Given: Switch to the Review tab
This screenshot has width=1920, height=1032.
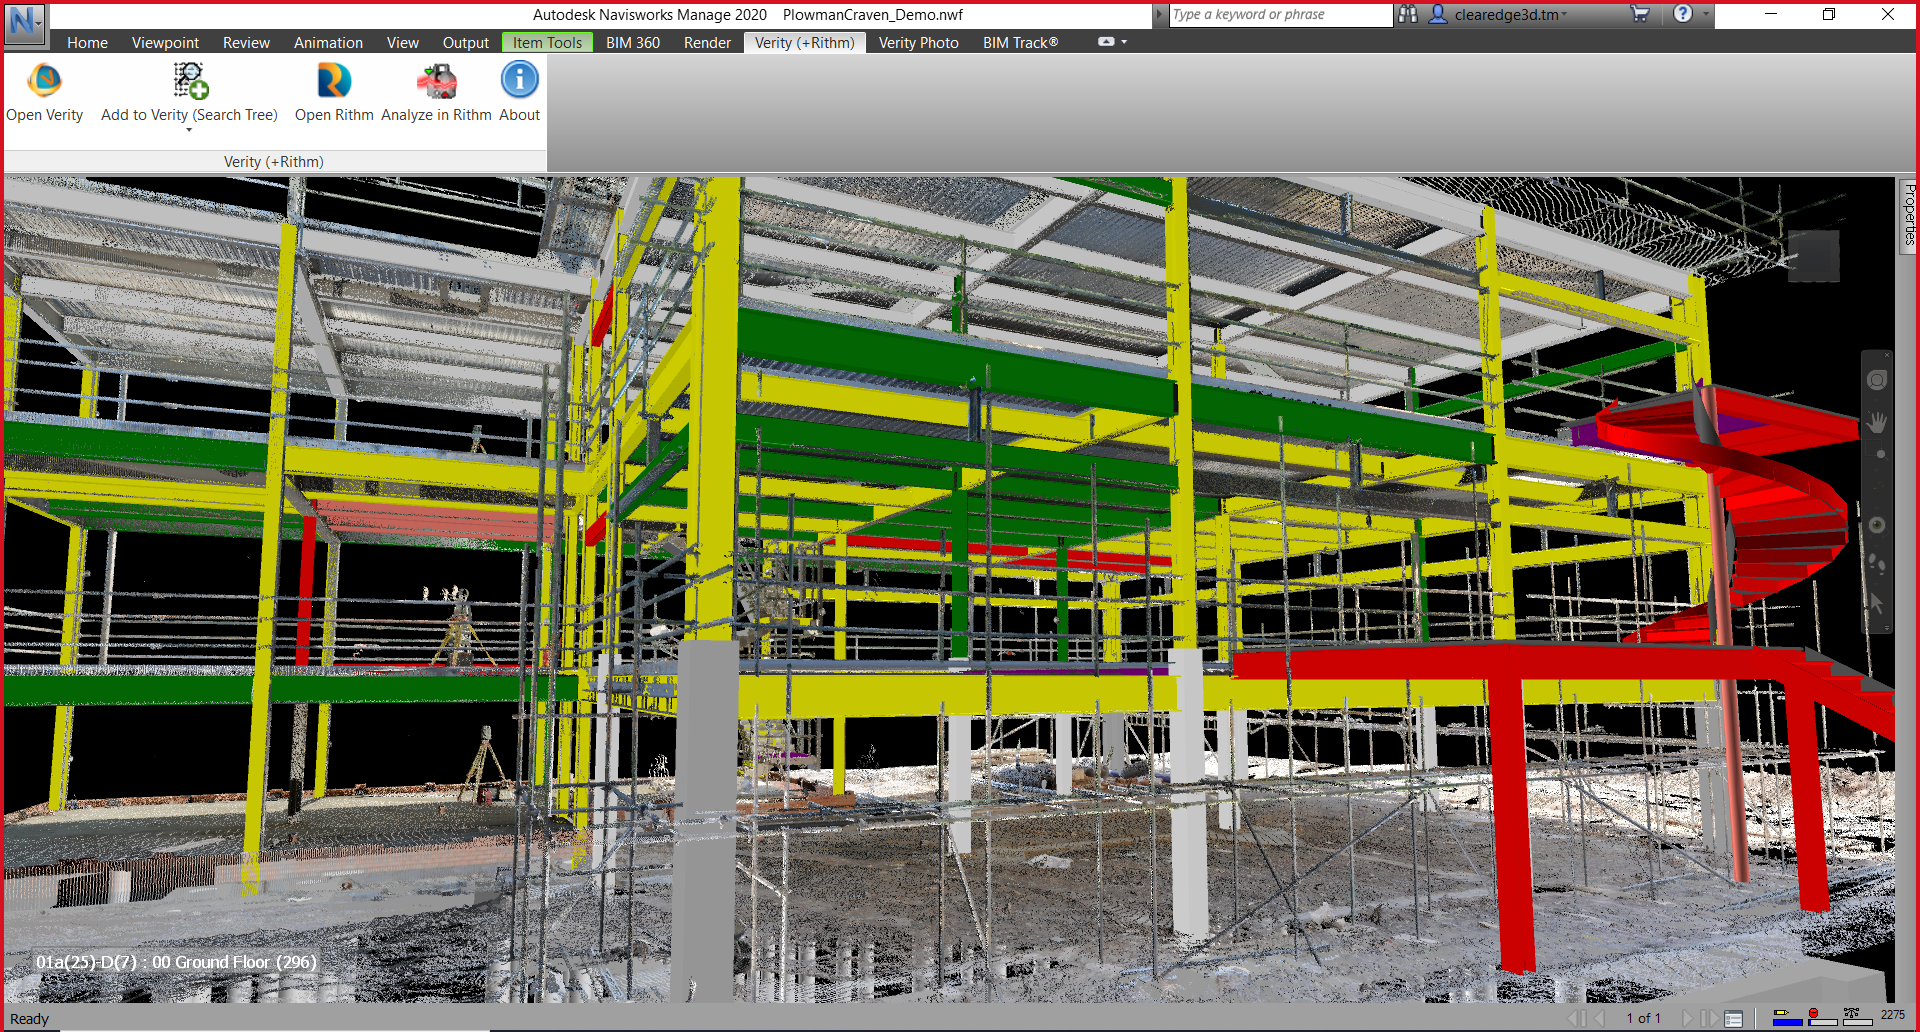Looking at the screenshot, I should click(x=246, y=42).
